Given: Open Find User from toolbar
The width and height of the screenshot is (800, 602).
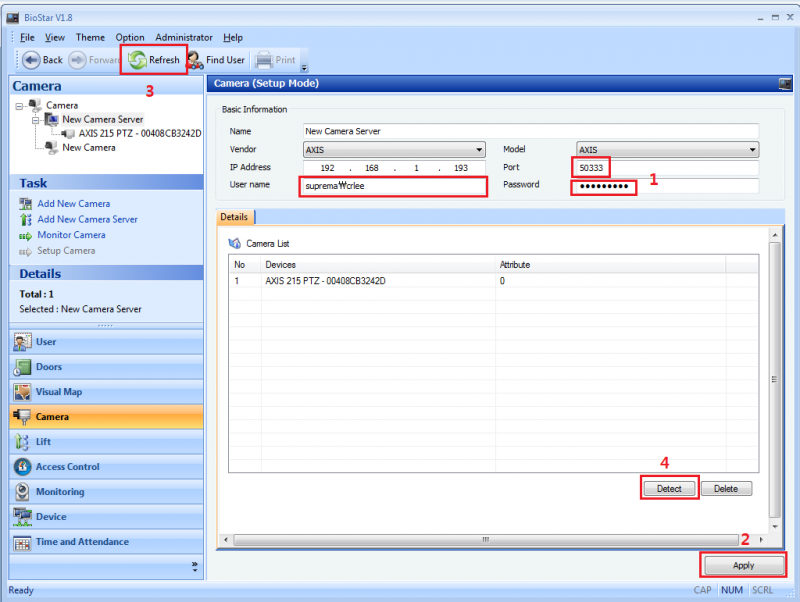Looking at the screenshot, I should click(x=195, y=60).
